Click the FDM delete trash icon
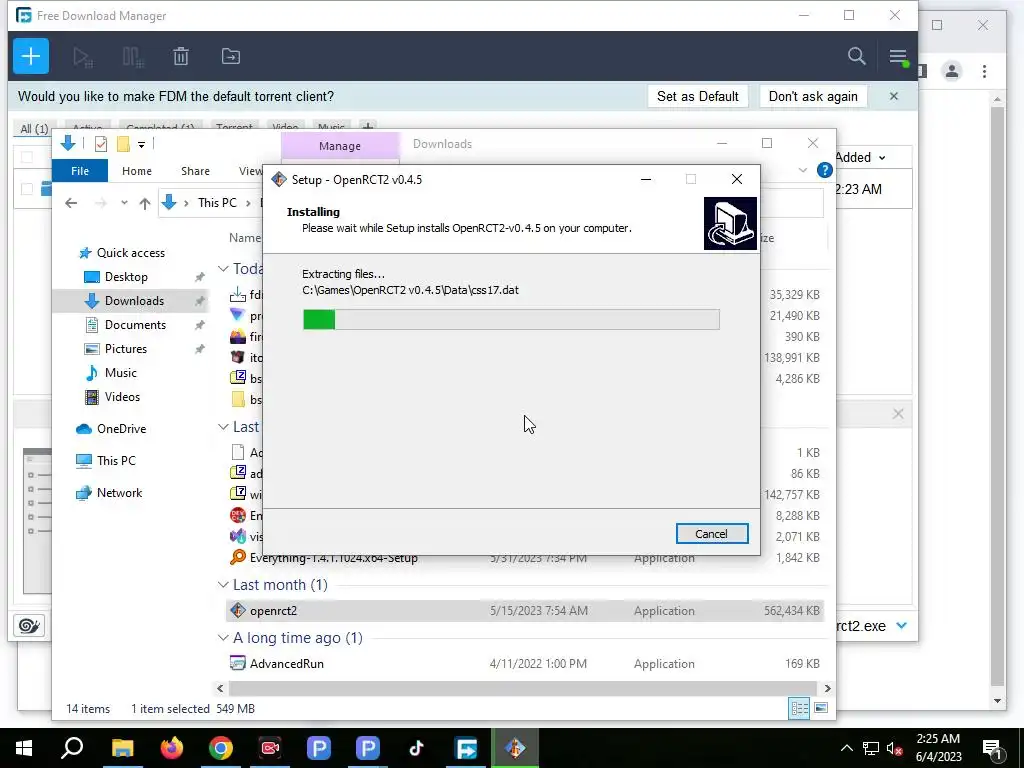 [x=181, y=57]
